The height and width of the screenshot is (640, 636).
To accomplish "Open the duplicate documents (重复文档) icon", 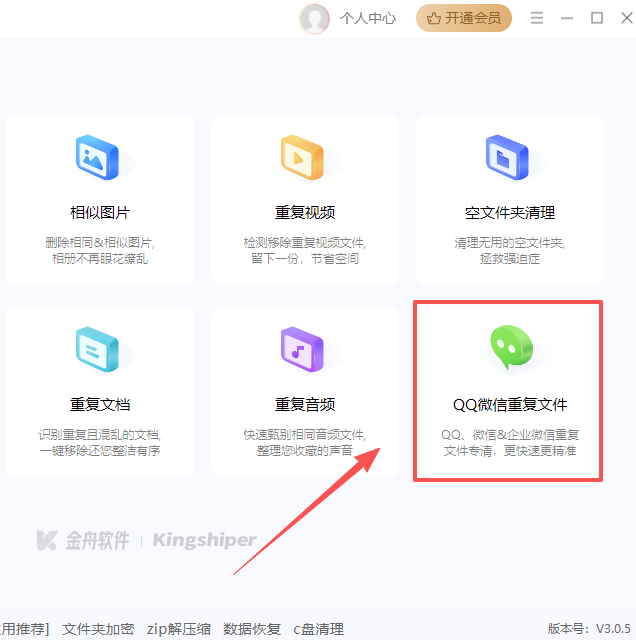I will coord(98,349).
